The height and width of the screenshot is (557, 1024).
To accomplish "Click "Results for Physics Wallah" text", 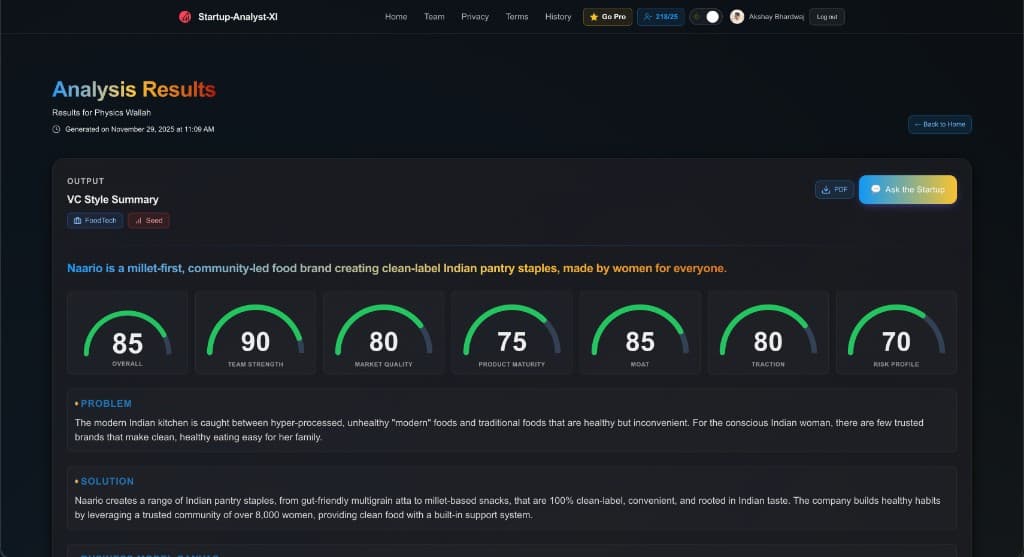I will click(x=101, y=112).
